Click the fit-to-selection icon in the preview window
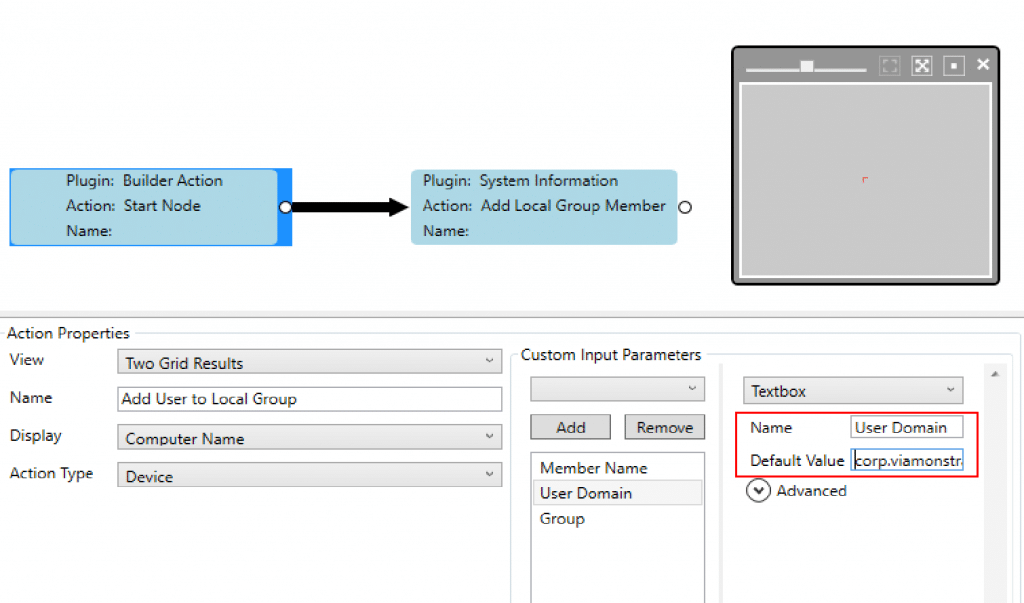 889,66
